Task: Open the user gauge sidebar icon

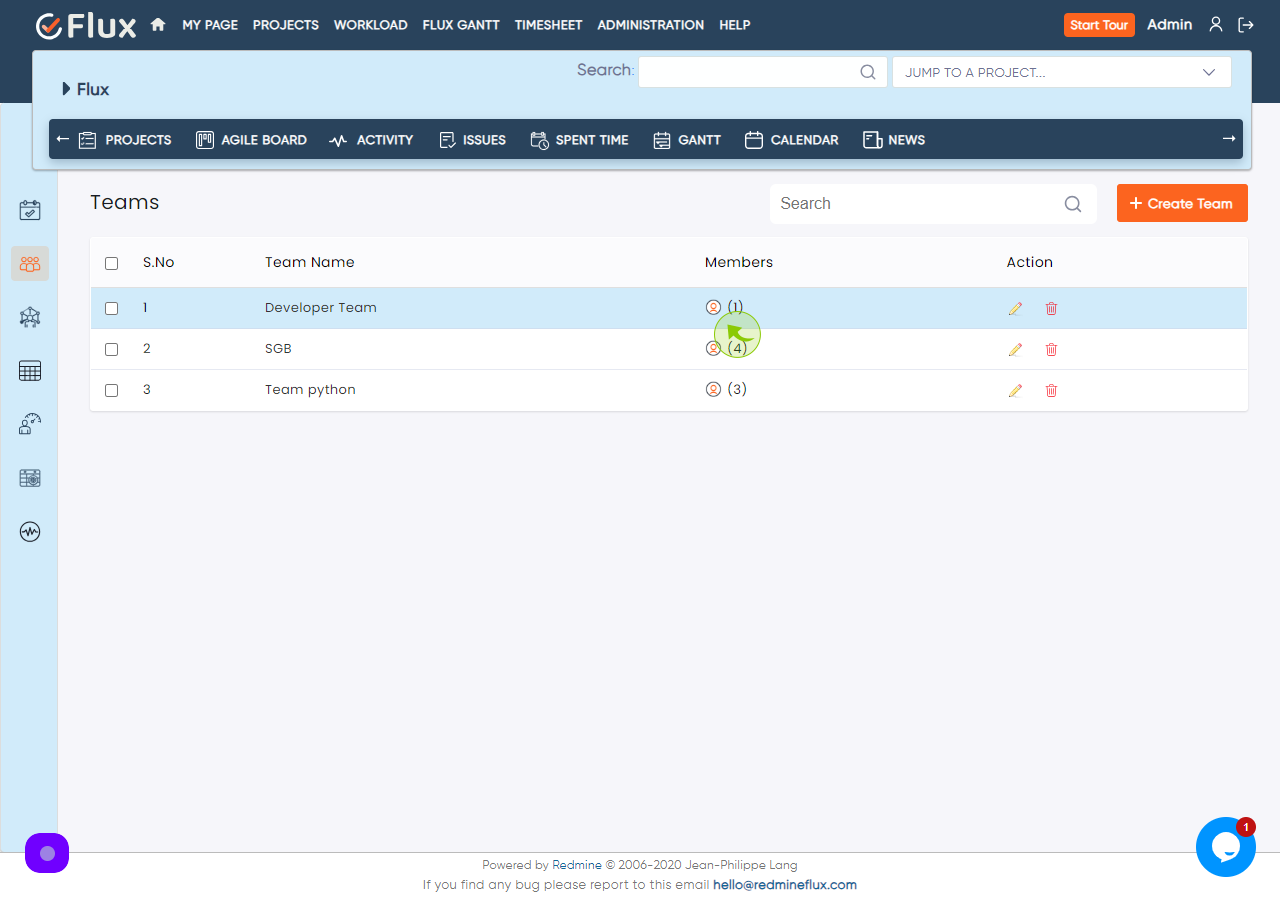Action: click(x=30, y=424)
